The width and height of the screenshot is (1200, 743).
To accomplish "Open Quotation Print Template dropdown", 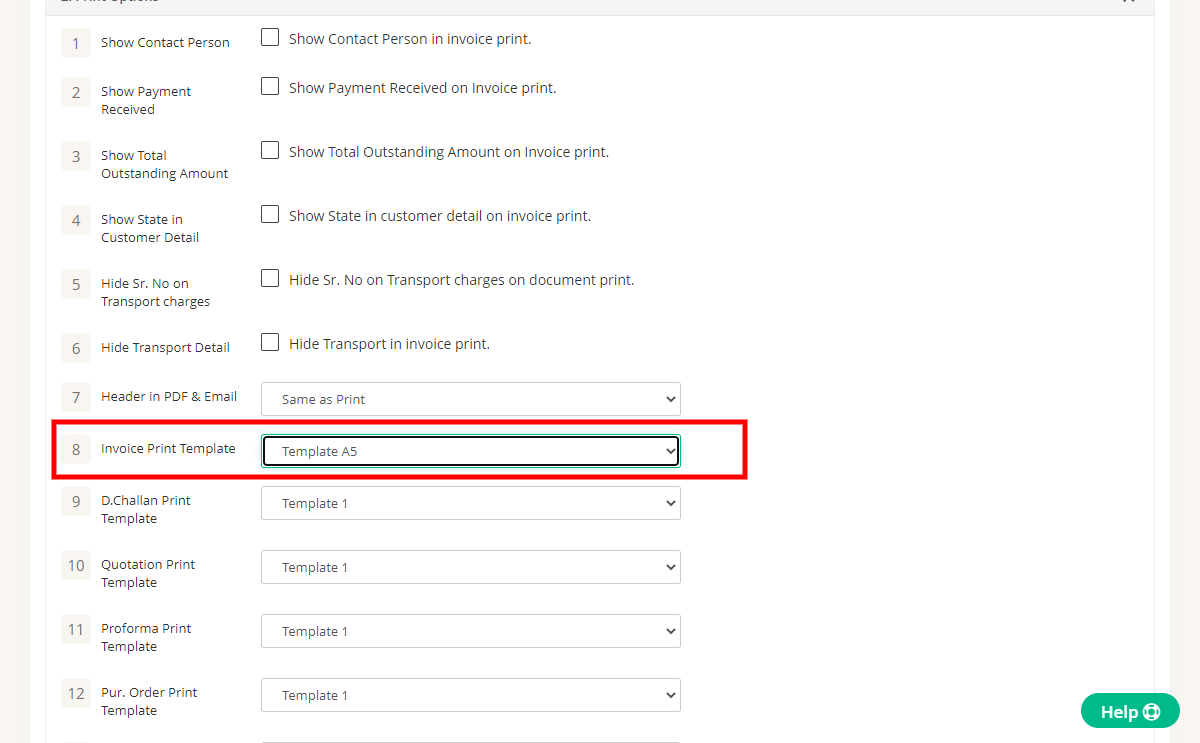I will [471, 567].
